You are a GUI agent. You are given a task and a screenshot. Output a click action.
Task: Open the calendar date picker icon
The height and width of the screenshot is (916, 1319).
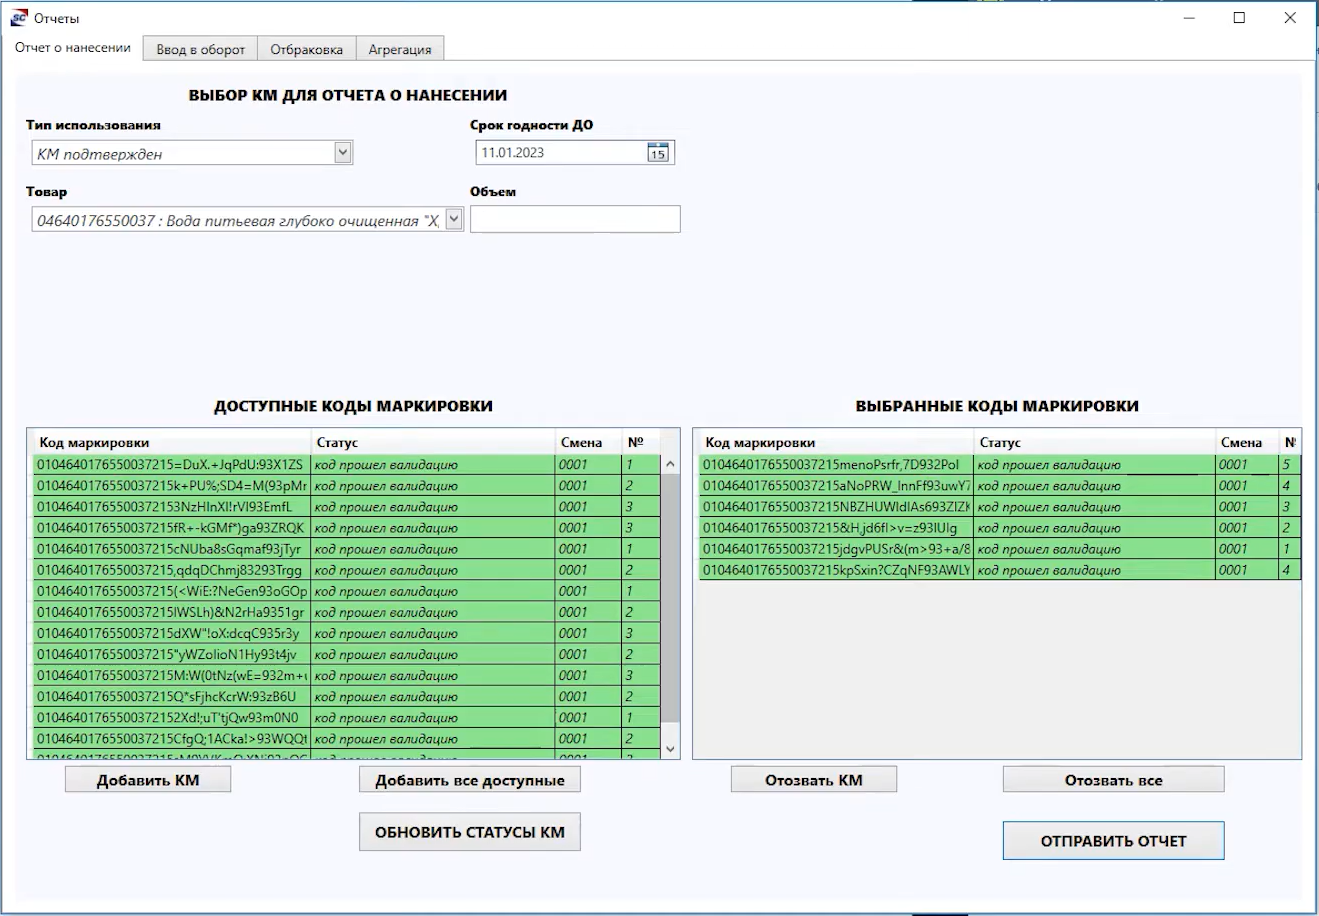[x=657, y=153]
